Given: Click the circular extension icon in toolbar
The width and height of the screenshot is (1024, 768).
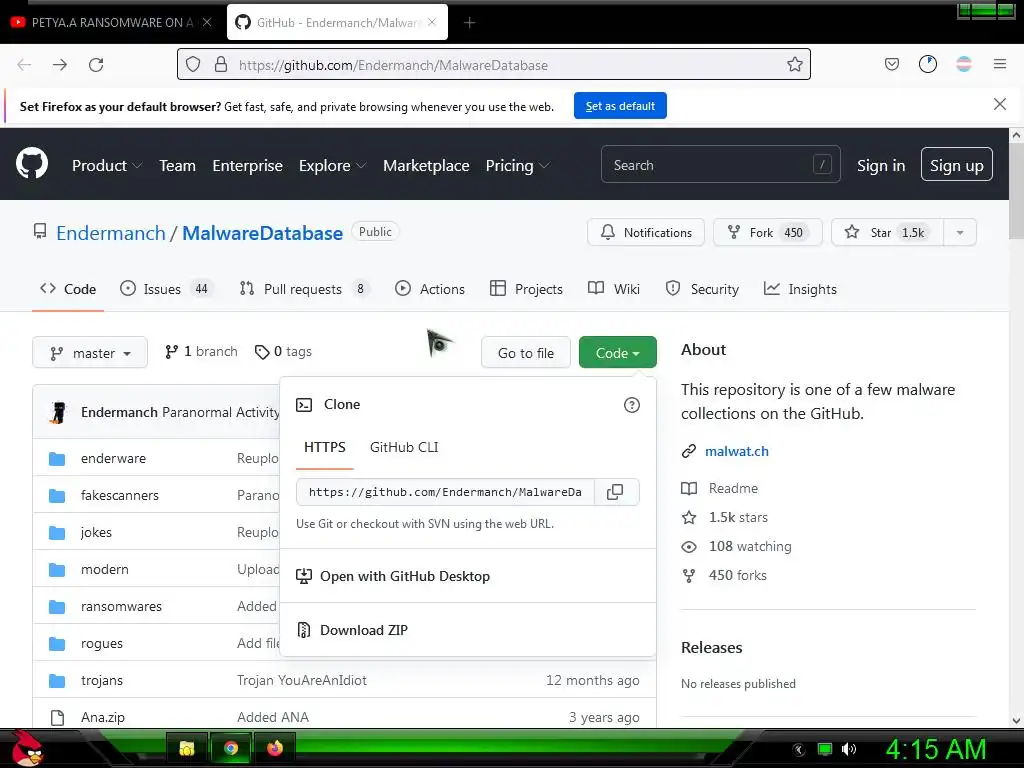Looking at the screenshot, I should point(927,64).
